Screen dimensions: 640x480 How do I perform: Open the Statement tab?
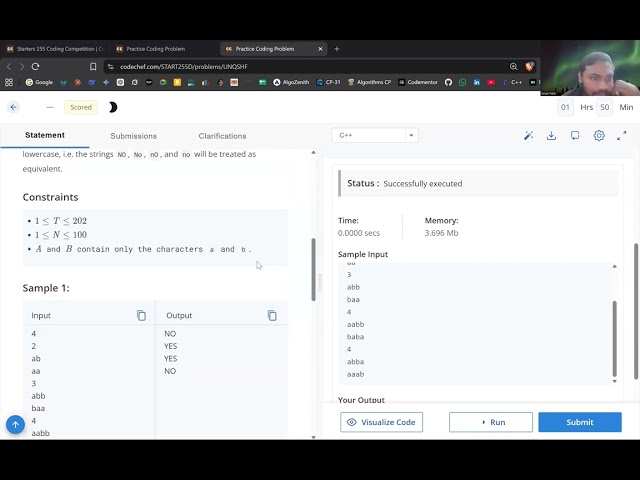[x=45, y=136]
